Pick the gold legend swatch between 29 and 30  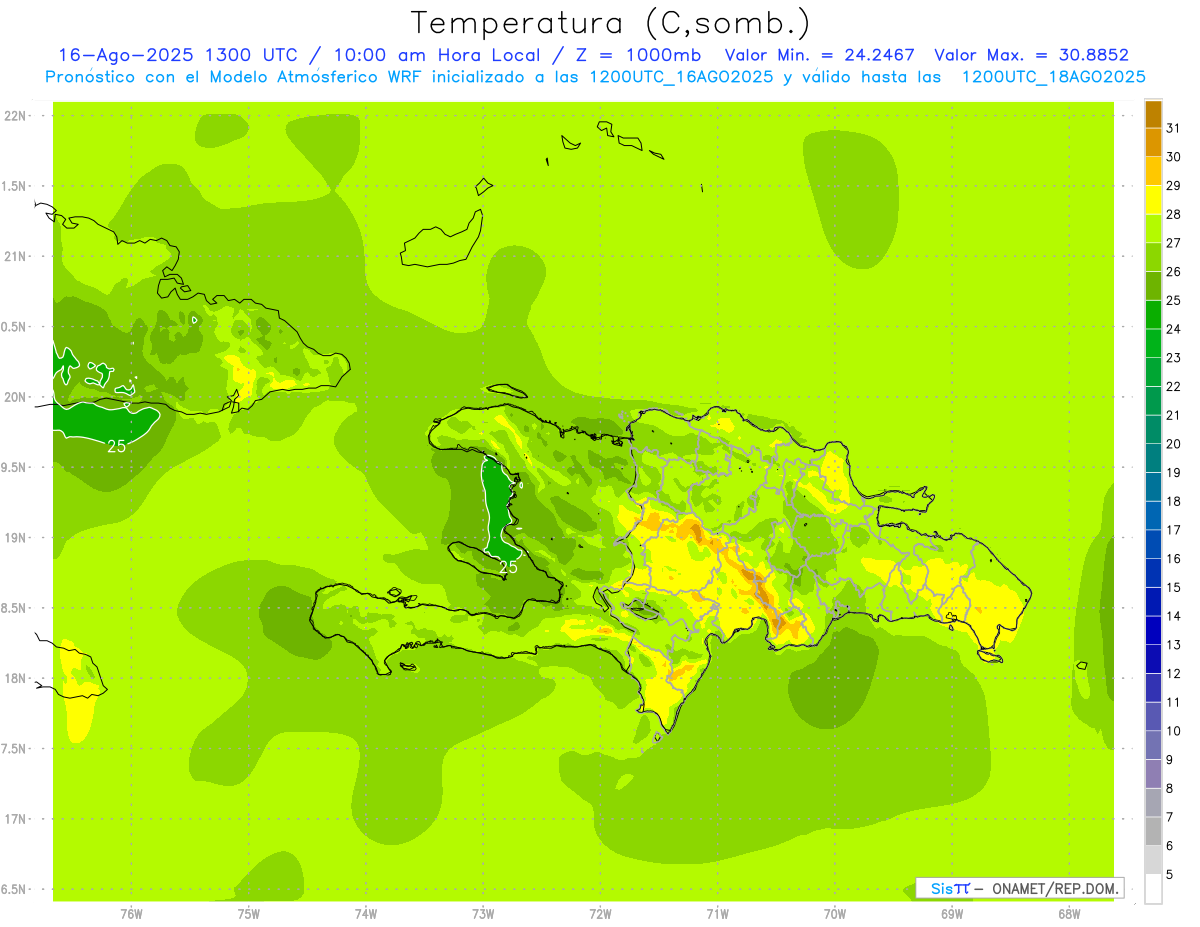[x=1153, y=171]
